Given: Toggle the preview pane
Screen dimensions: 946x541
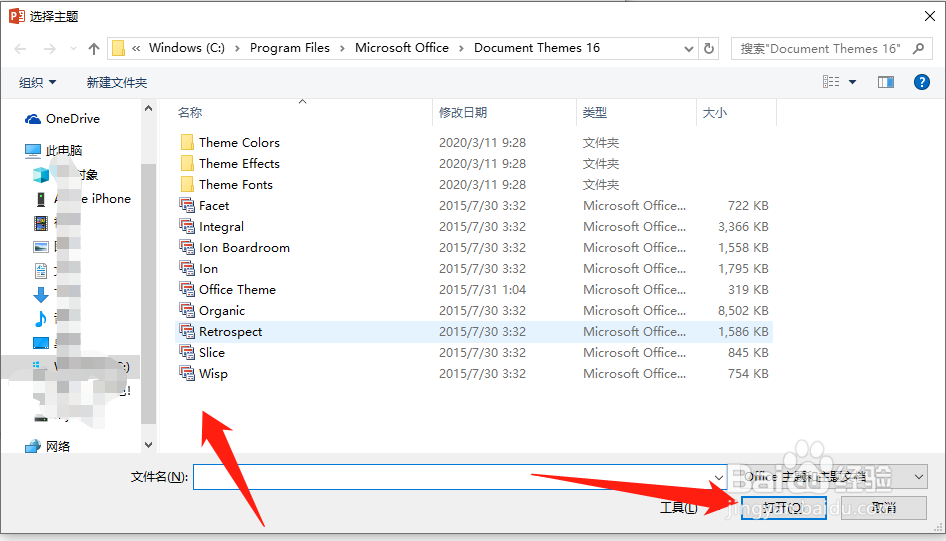Looking at the screenshot, I should click(886, 82).
